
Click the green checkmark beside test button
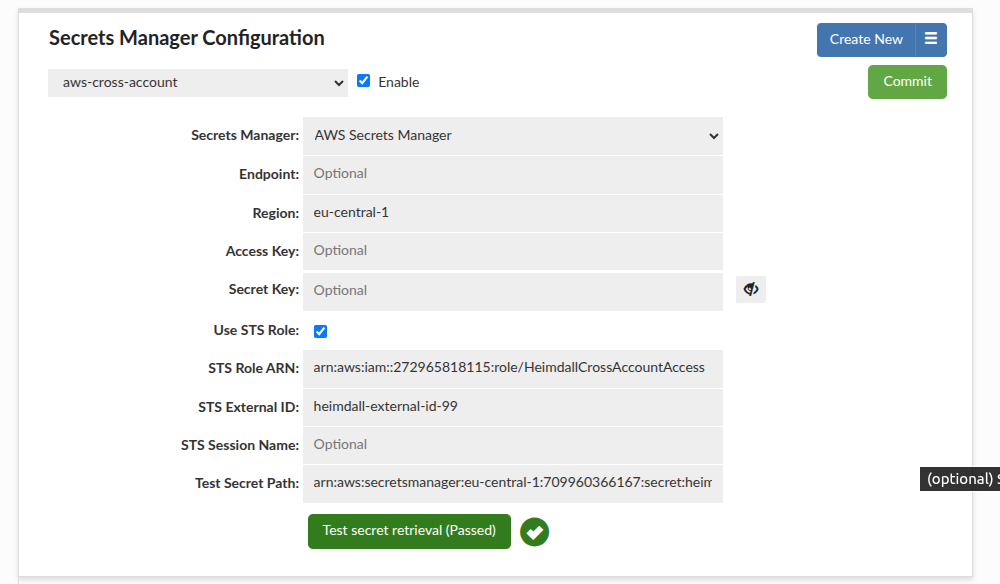(534, 531)
